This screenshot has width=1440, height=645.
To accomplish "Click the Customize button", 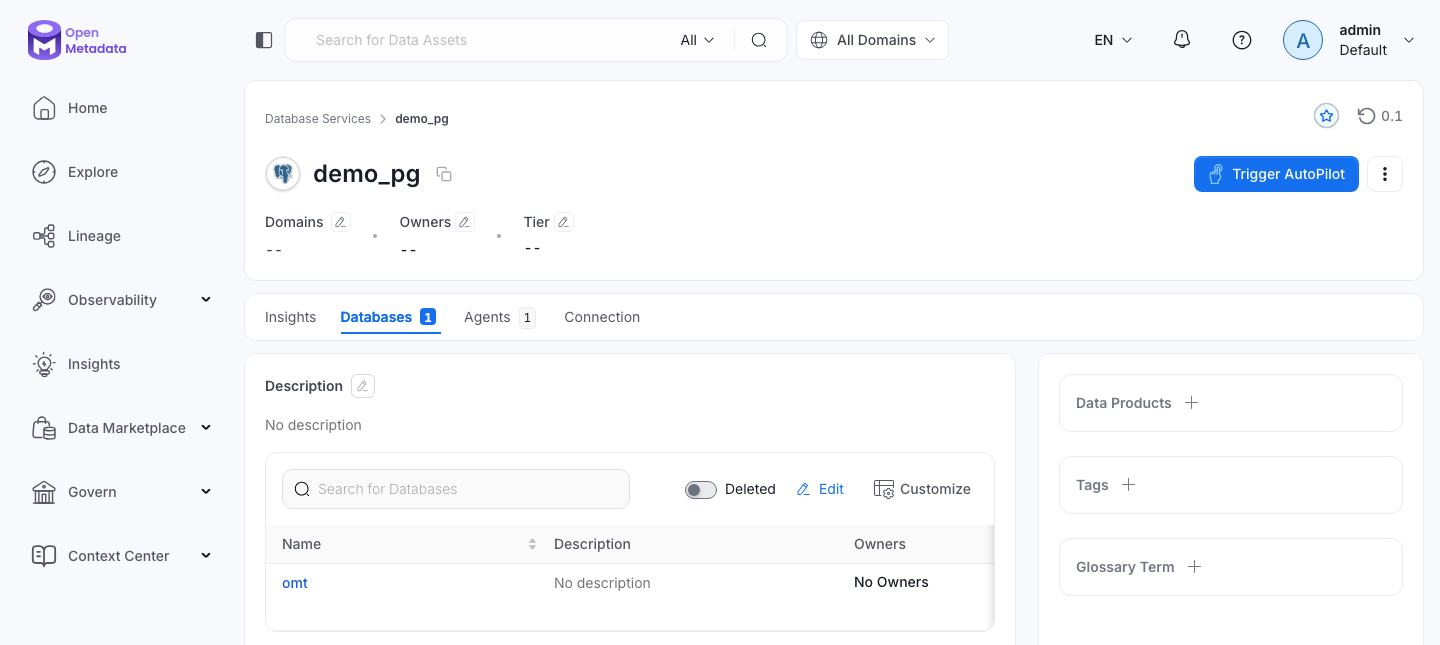I will 922,489.
